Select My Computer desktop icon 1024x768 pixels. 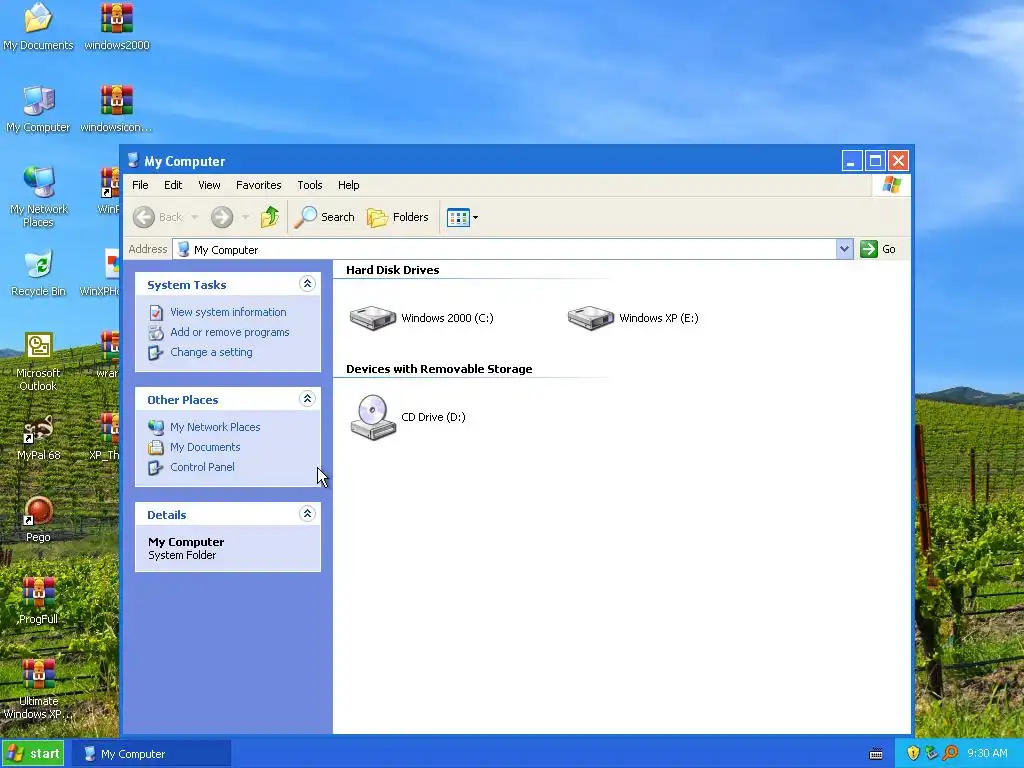[x=38, y=108]
